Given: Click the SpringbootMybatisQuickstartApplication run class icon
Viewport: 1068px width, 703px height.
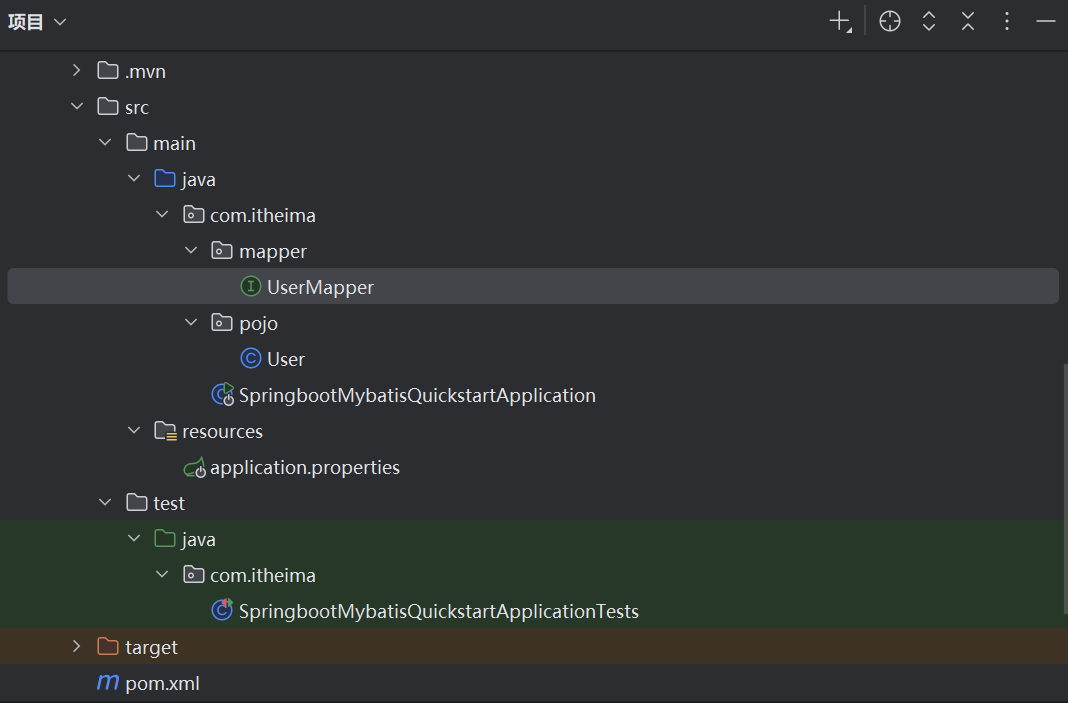Looking at the screenshot, I should [223, 394].
